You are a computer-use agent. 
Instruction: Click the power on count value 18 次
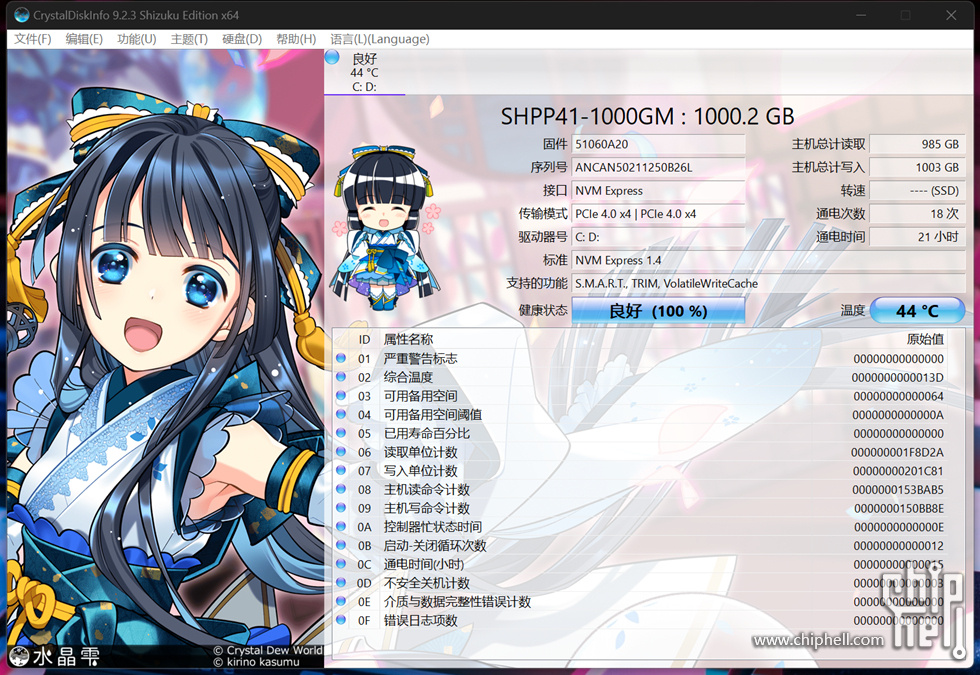pos(917,214)
